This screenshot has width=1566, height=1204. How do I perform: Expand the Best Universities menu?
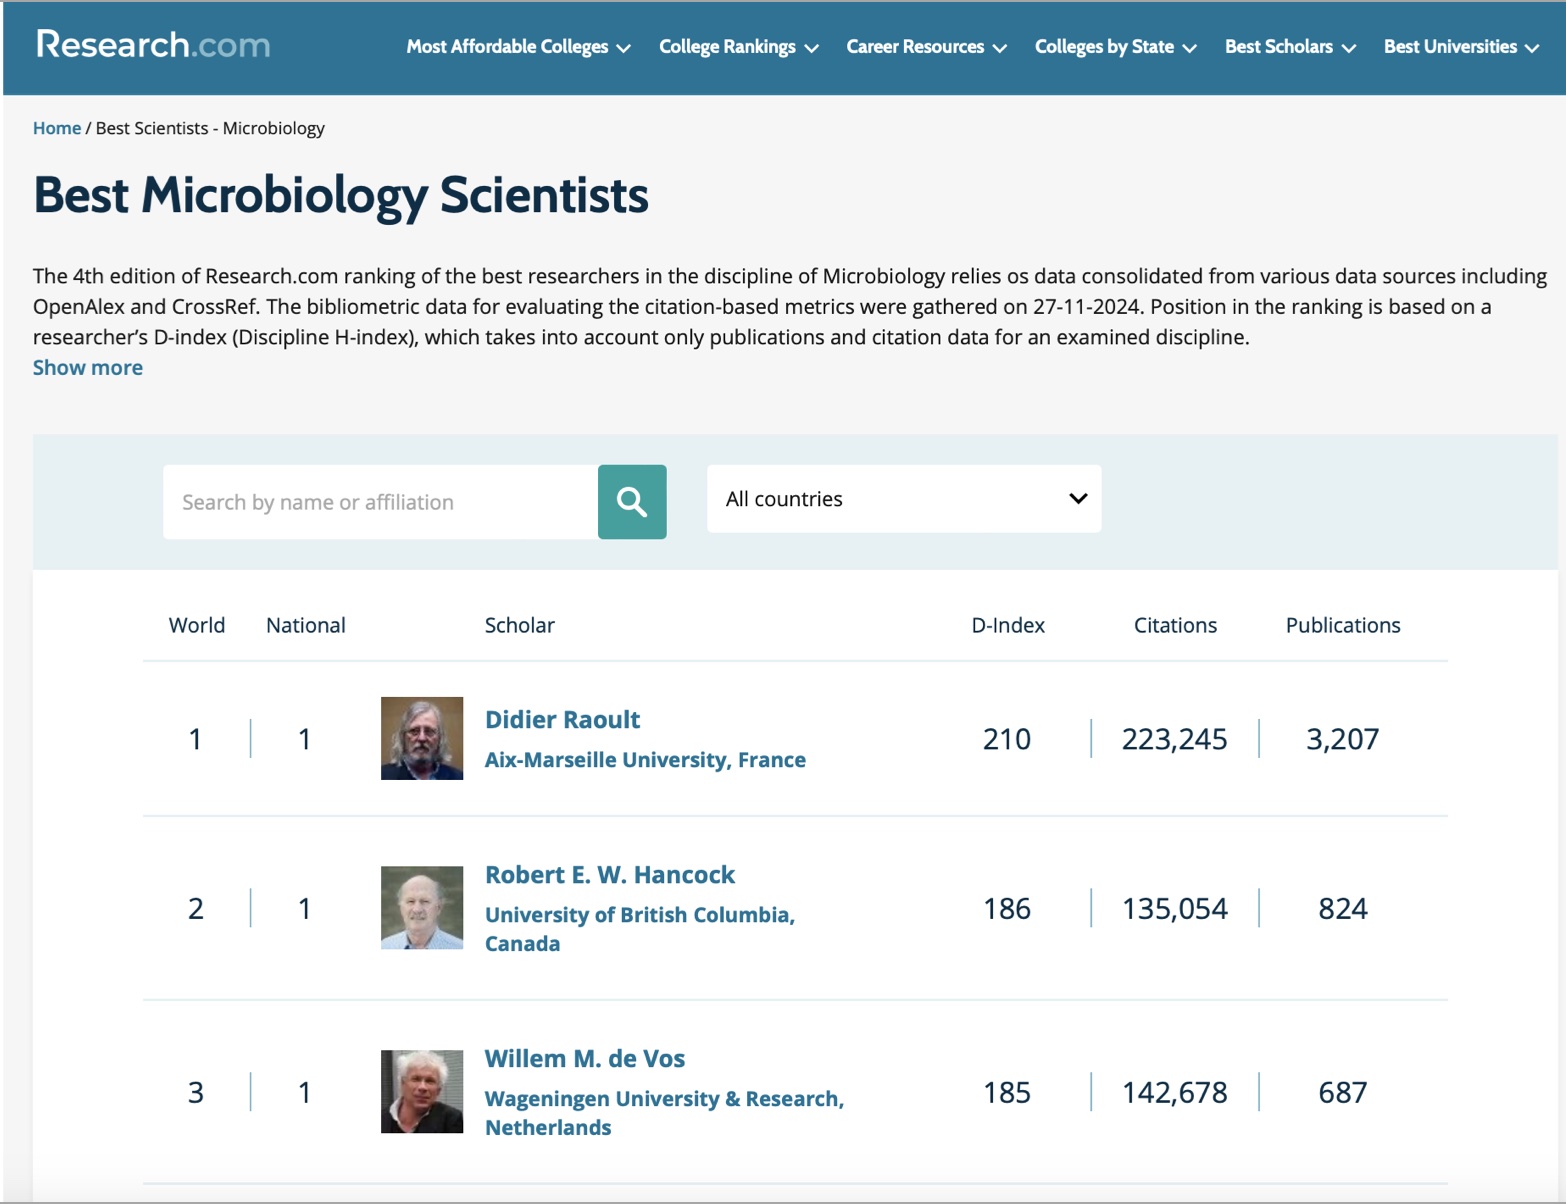point(1460,47)
